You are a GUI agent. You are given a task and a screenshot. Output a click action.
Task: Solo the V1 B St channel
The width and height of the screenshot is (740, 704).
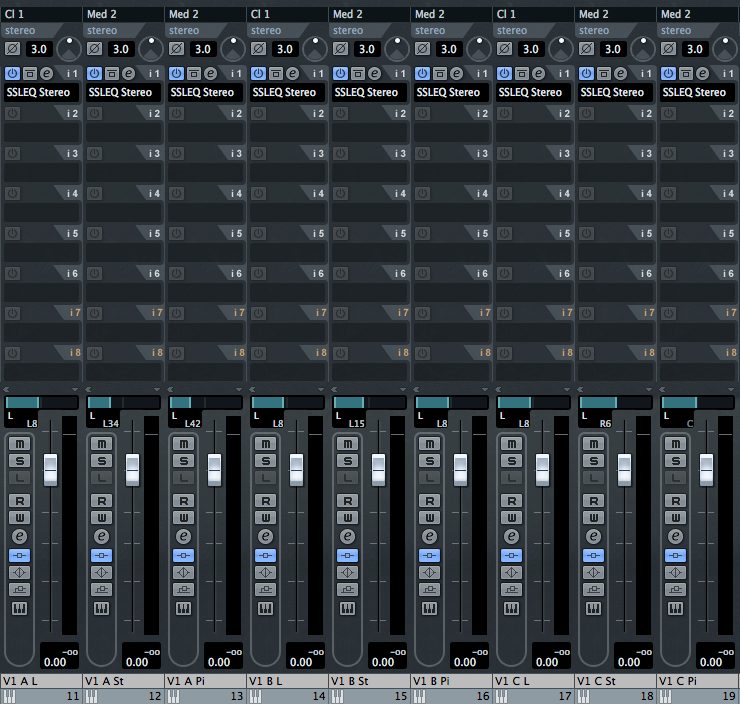[x=347, y=460]
